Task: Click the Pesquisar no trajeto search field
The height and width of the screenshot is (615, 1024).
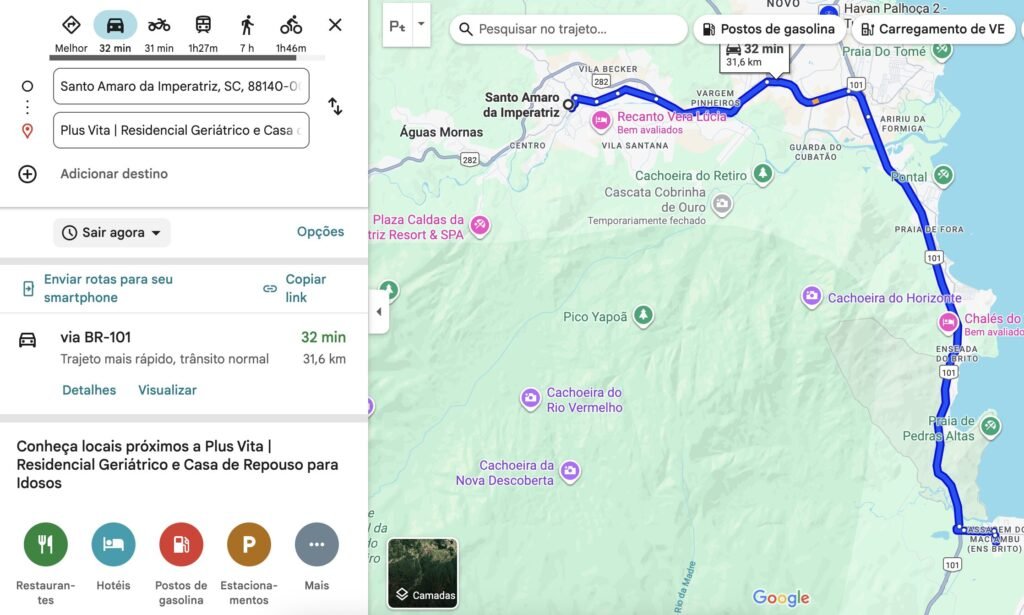Action: point(566,29)
